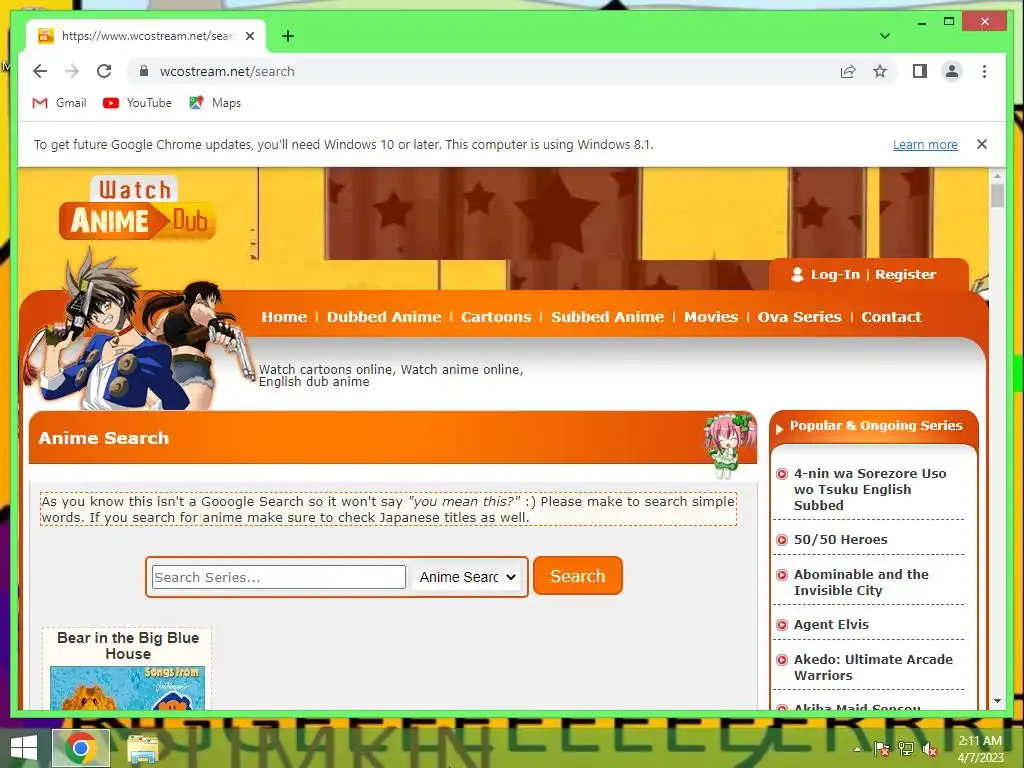Click the page scrollbar thumb
The image size is (1024, 768).
click(997, 196)
